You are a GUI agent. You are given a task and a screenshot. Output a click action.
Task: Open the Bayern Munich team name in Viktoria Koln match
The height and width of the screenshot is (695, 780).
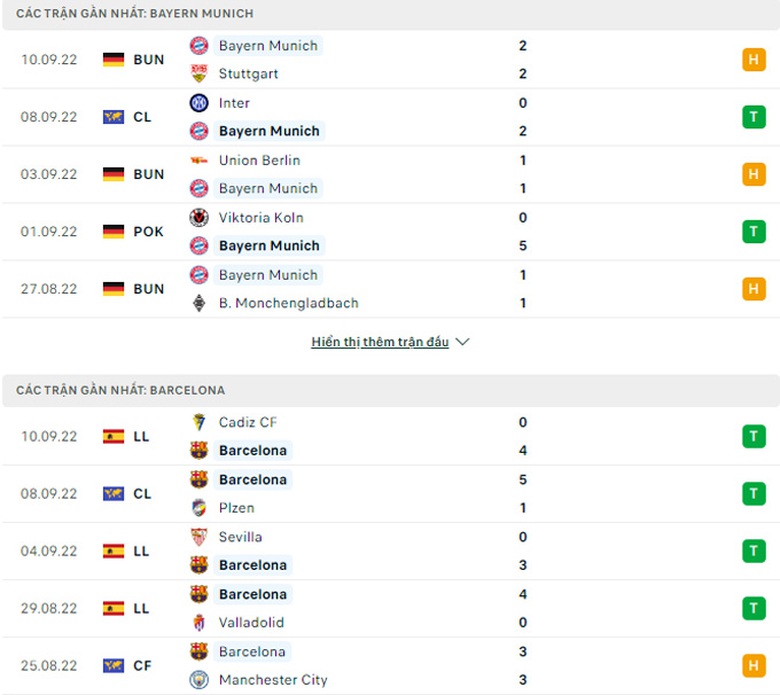[x=269, y=246]
